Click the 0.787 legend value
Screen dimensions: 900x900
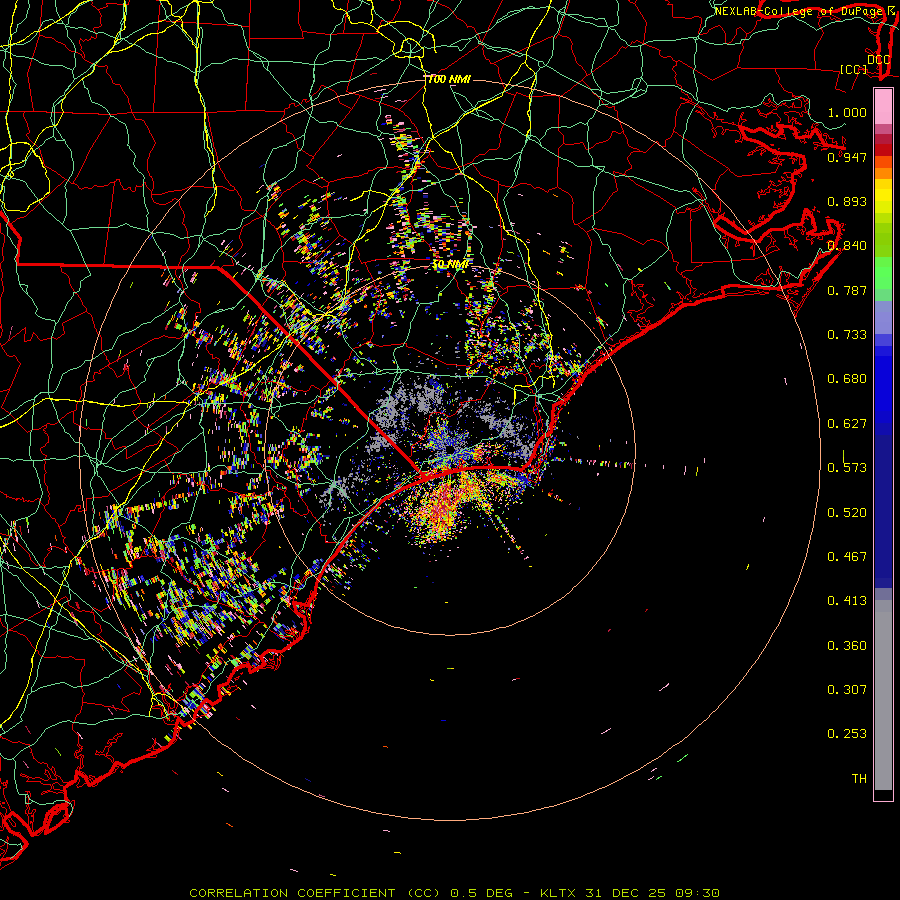coord(847,290)
